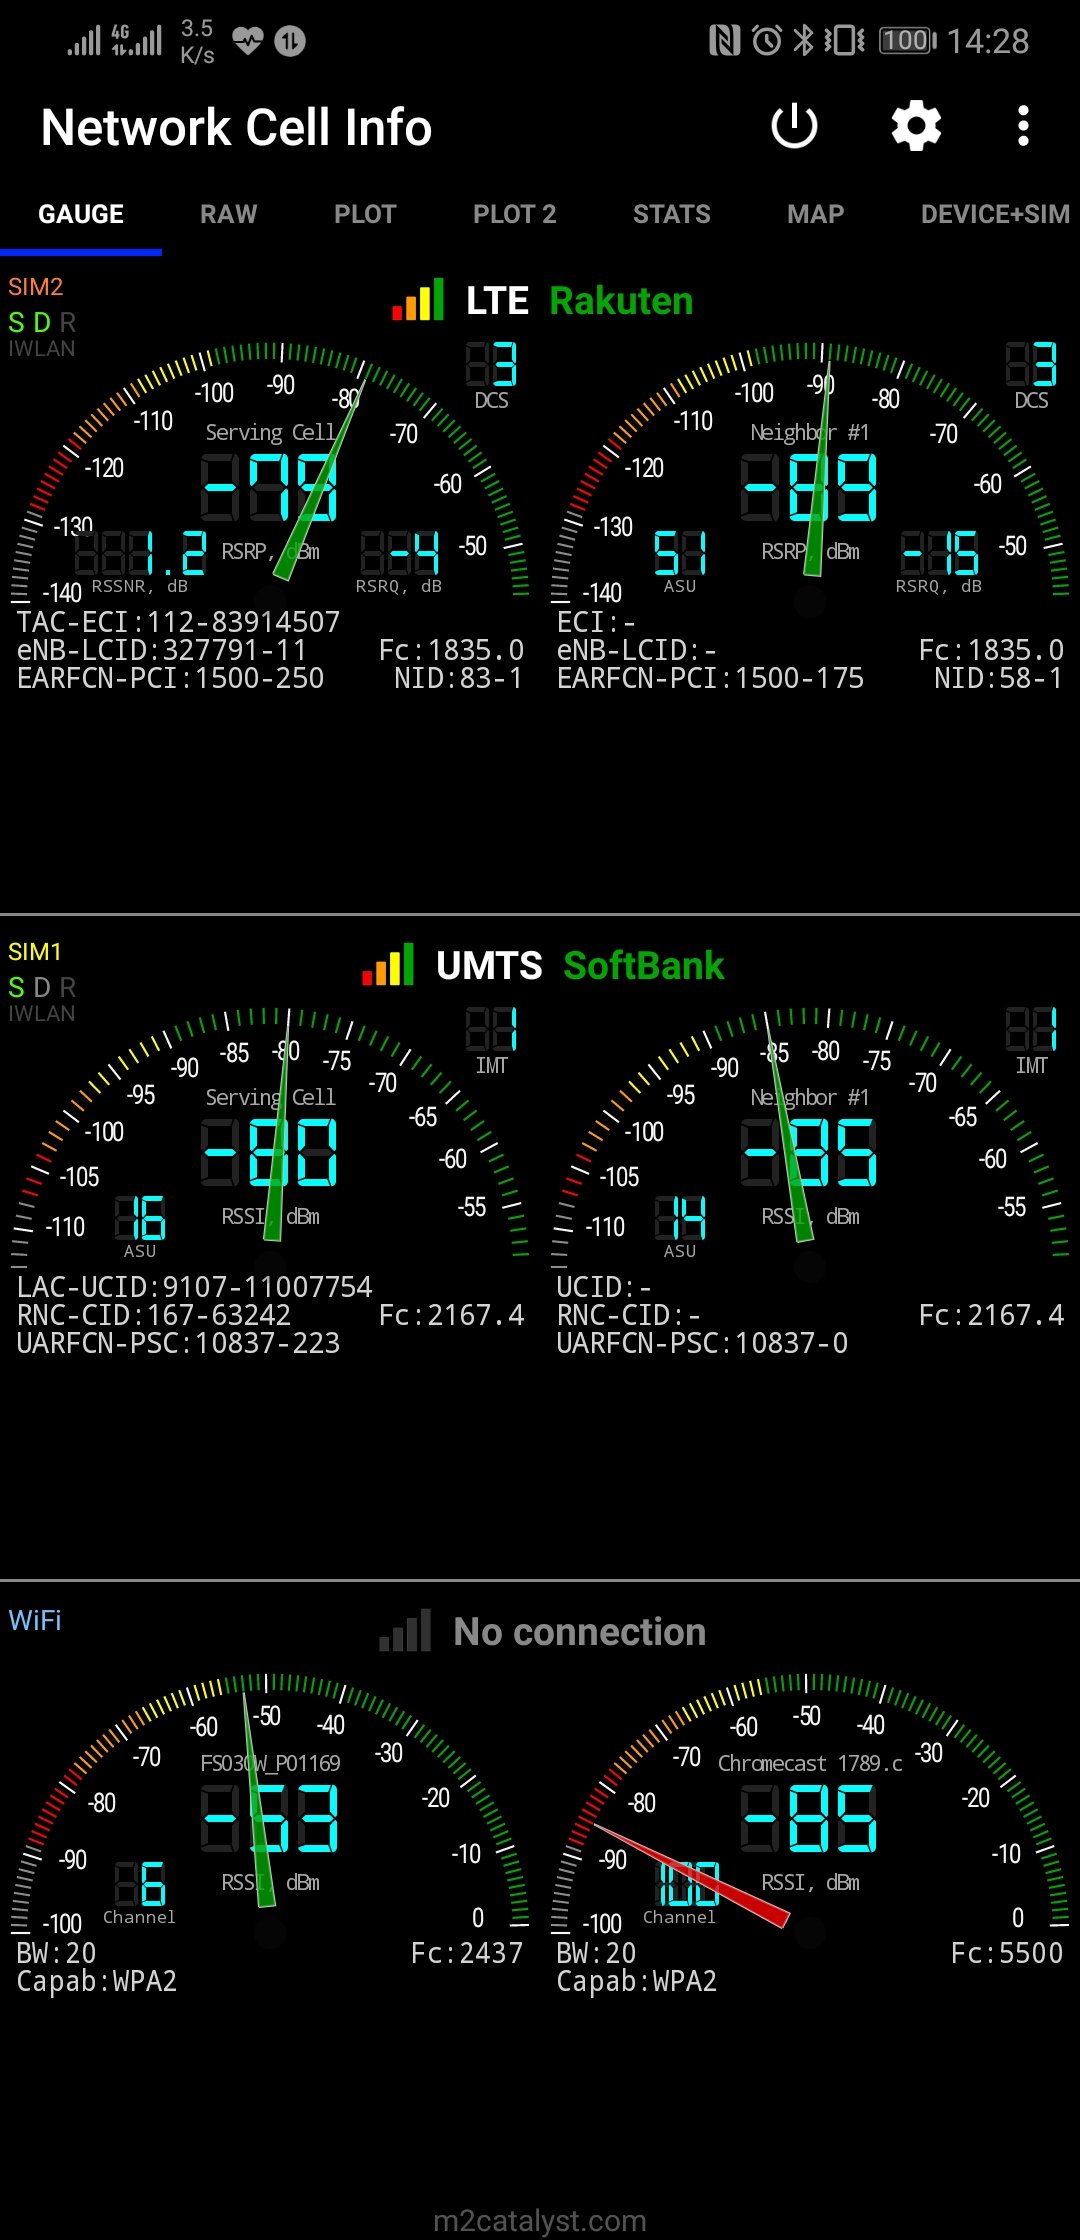Tap NID:58-1 value
This screenshot has width=1080, height=2240.
pos(998,678)
